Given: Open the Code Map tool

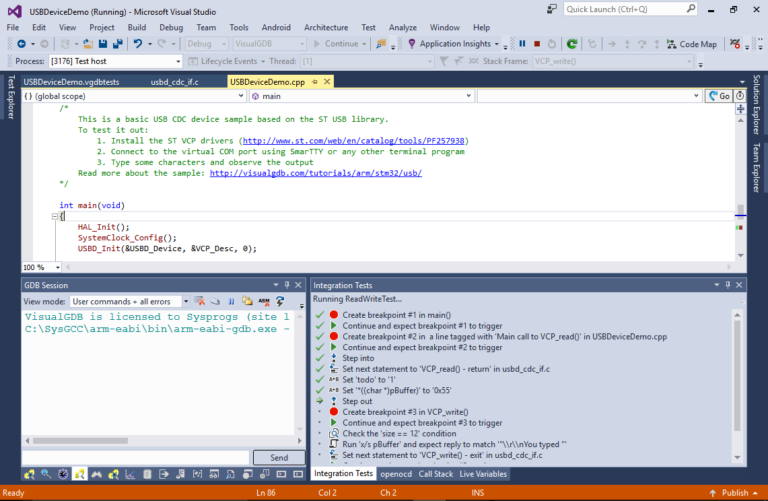Looking at the screenshot, I should tap(691, 44).
